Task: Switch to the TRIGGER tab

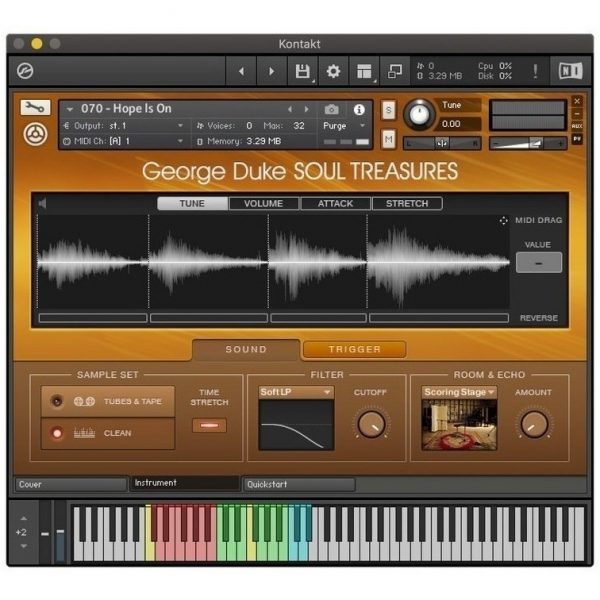Action: click(355, 349)
